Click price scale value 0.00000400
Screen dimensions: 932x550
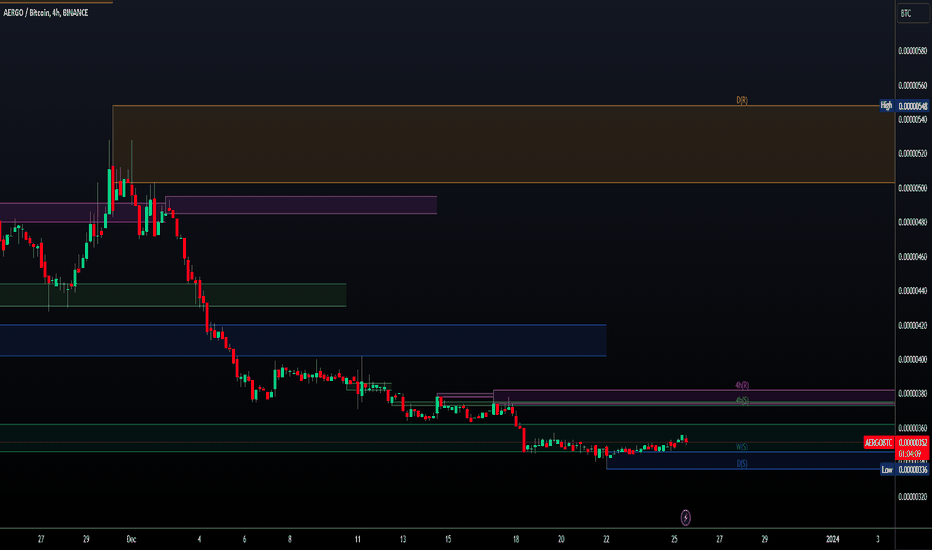coord(913,360)
